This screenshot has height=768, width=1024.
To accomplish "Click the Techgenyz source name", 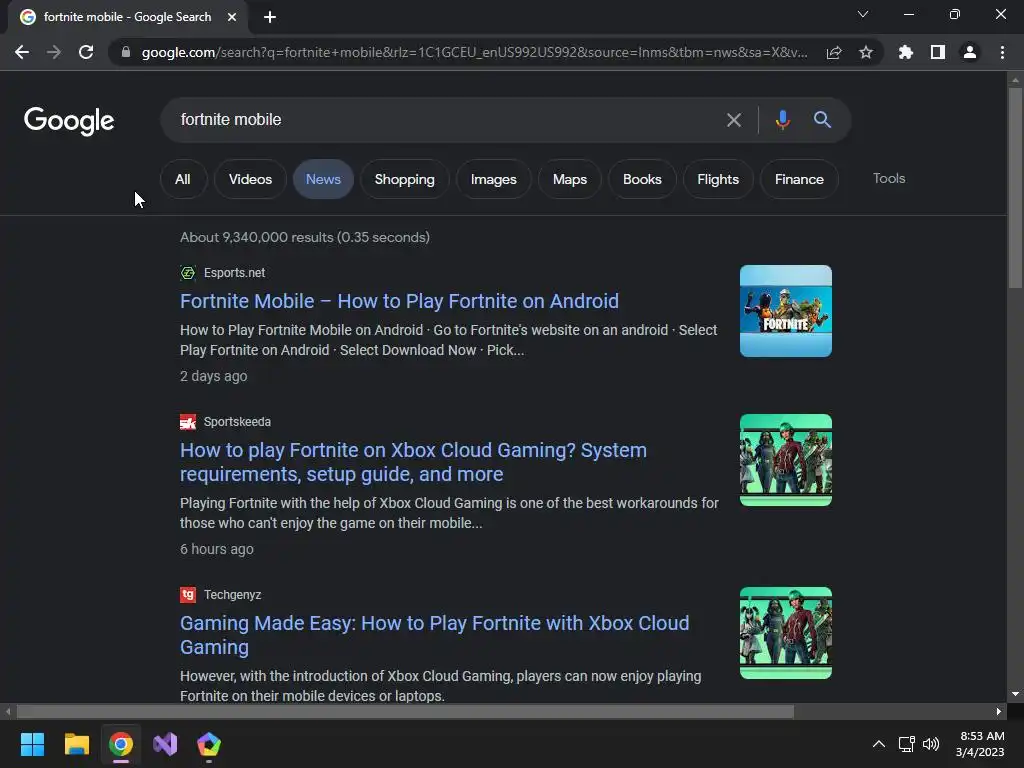I will click(232, 595).
